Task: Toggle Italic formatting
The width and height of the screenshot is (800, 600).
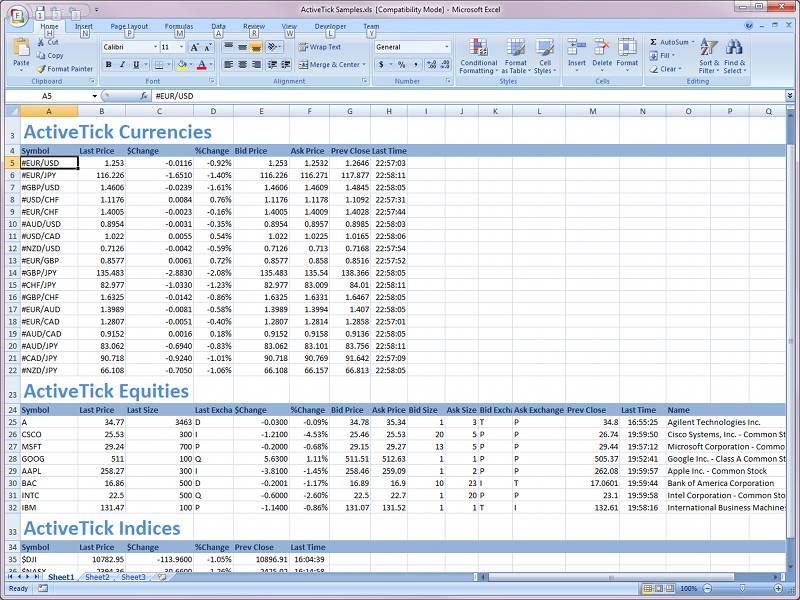Action: pos(123,65)
